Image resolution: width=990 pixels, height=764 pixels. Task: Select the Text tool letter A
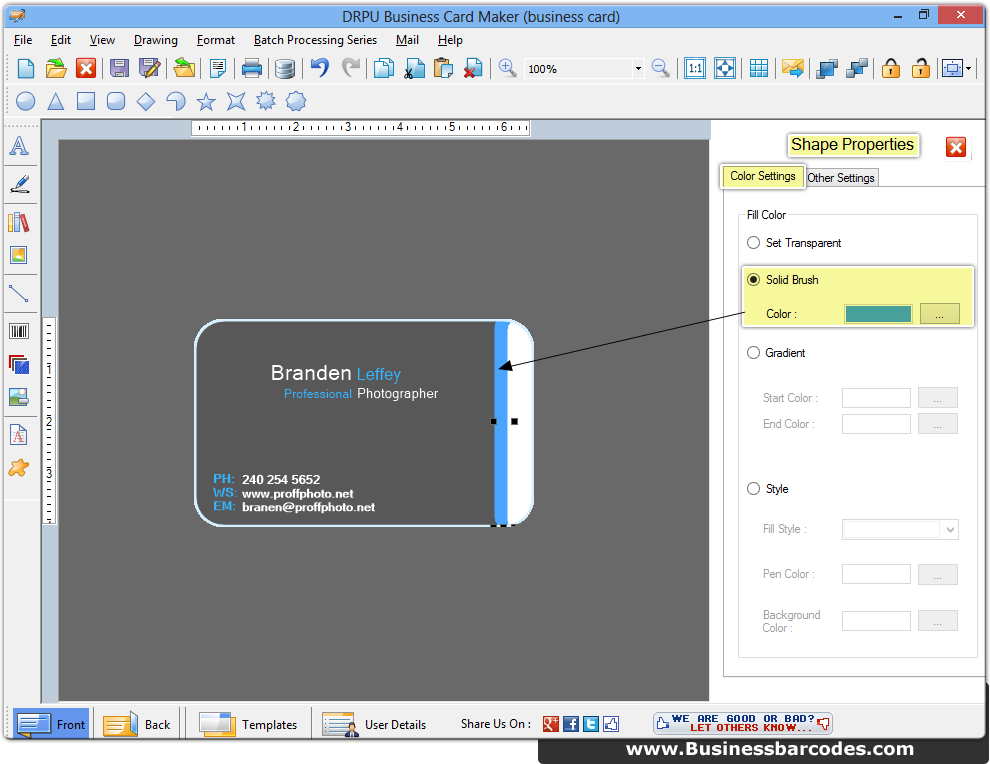(x=20, y=146)
